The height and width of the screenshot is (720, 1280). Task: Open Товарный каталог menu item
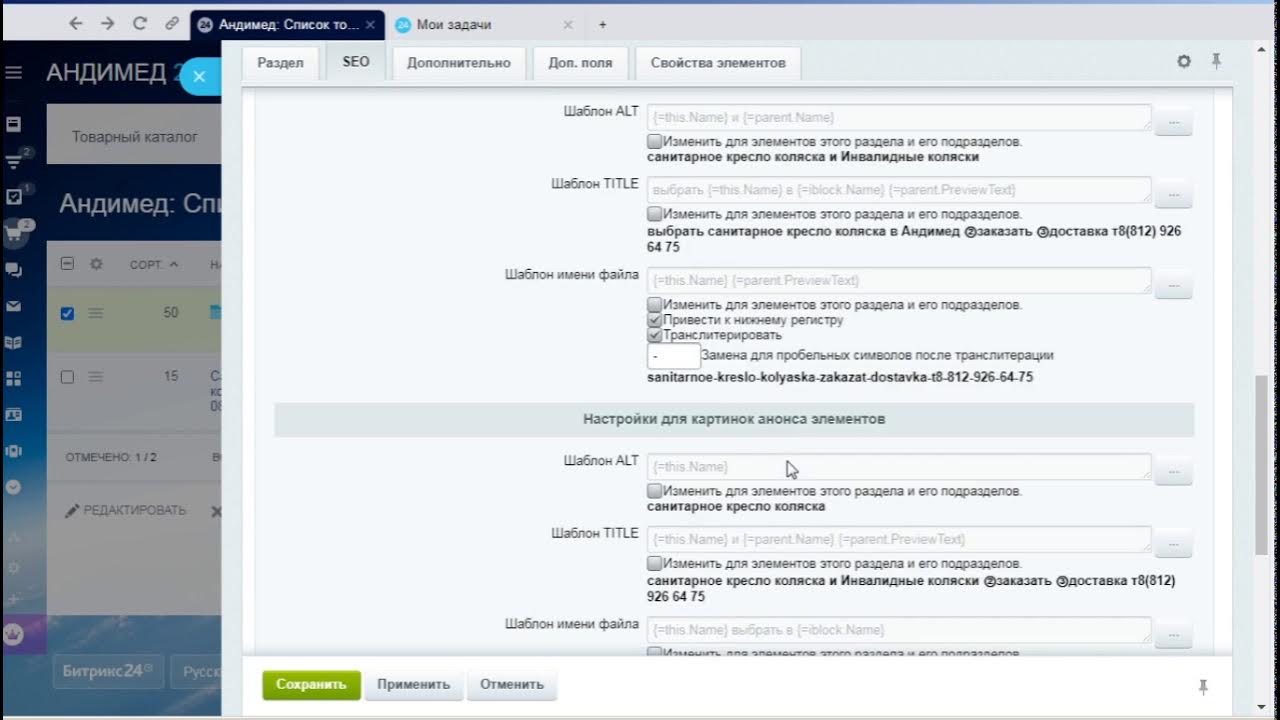pyautogui.click(x=135, y=137)
